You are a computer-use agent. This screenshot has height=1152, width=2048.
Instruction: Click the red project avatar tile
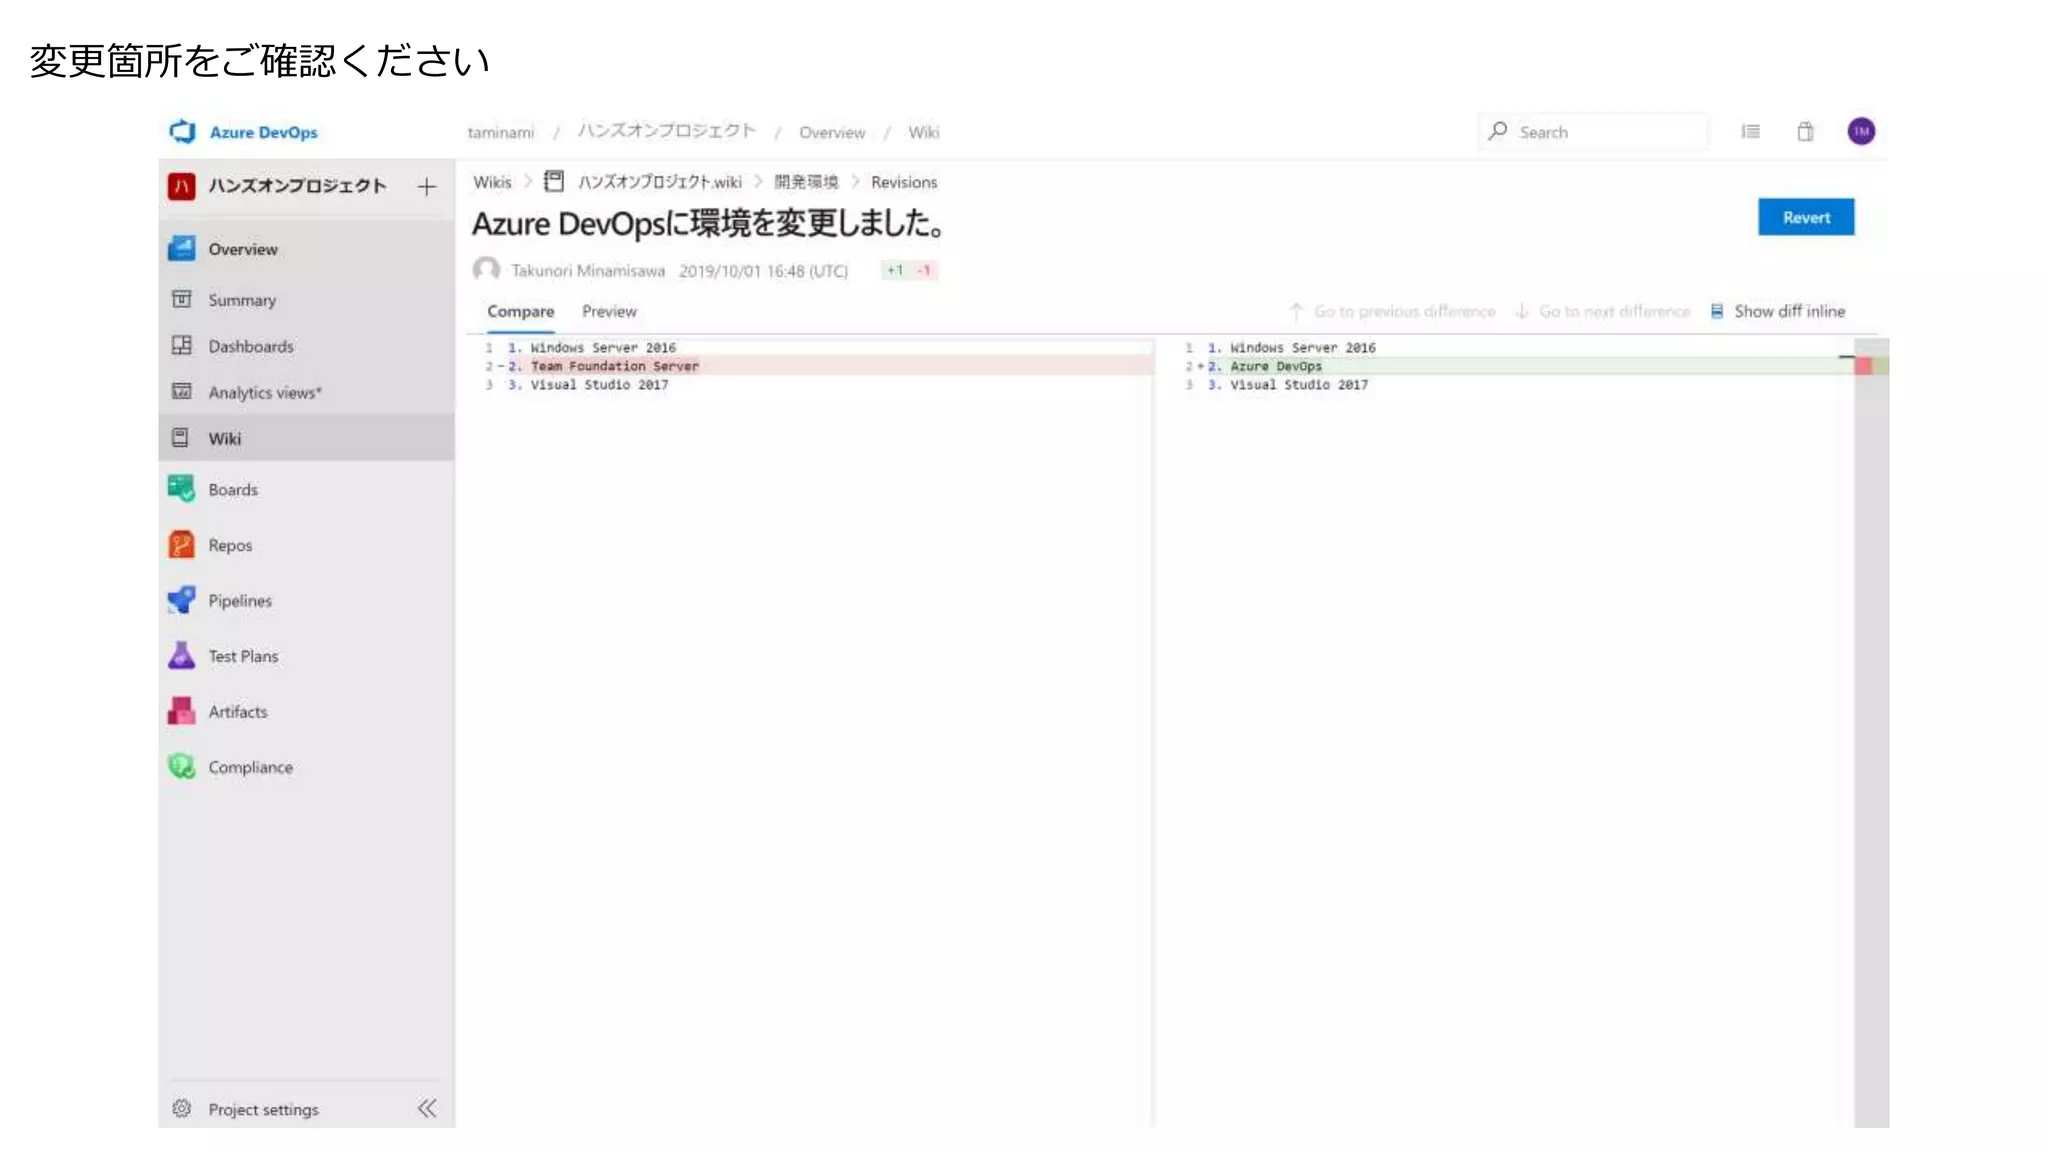point(182,186)
